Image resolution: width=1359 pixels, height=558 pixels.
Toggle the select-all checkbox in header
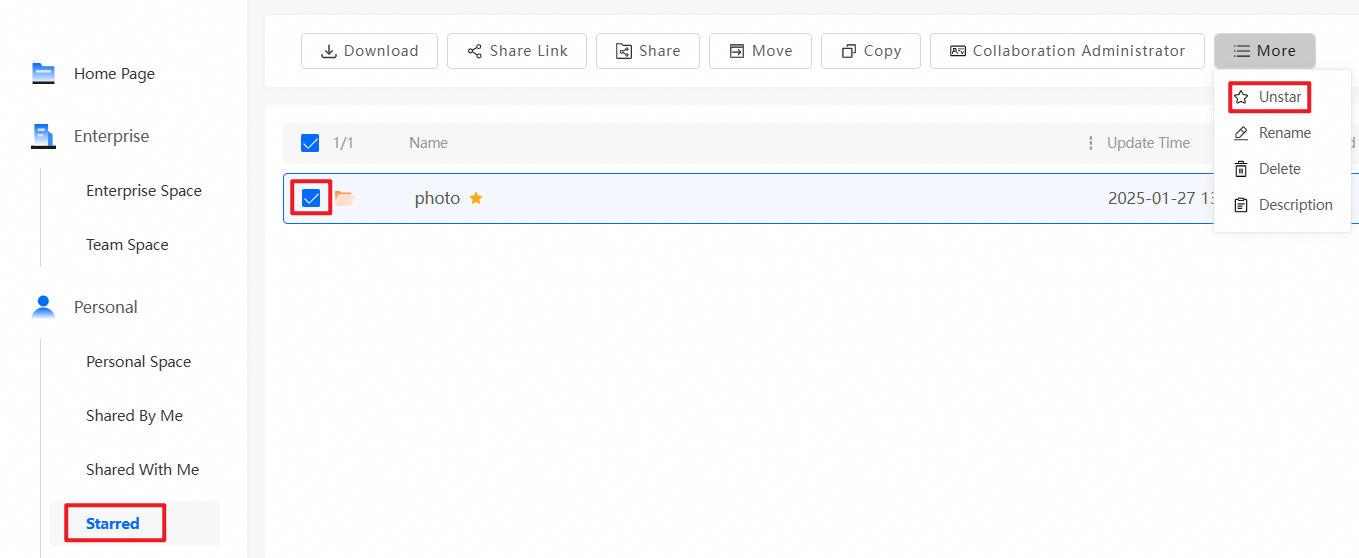tap(310, 143)
